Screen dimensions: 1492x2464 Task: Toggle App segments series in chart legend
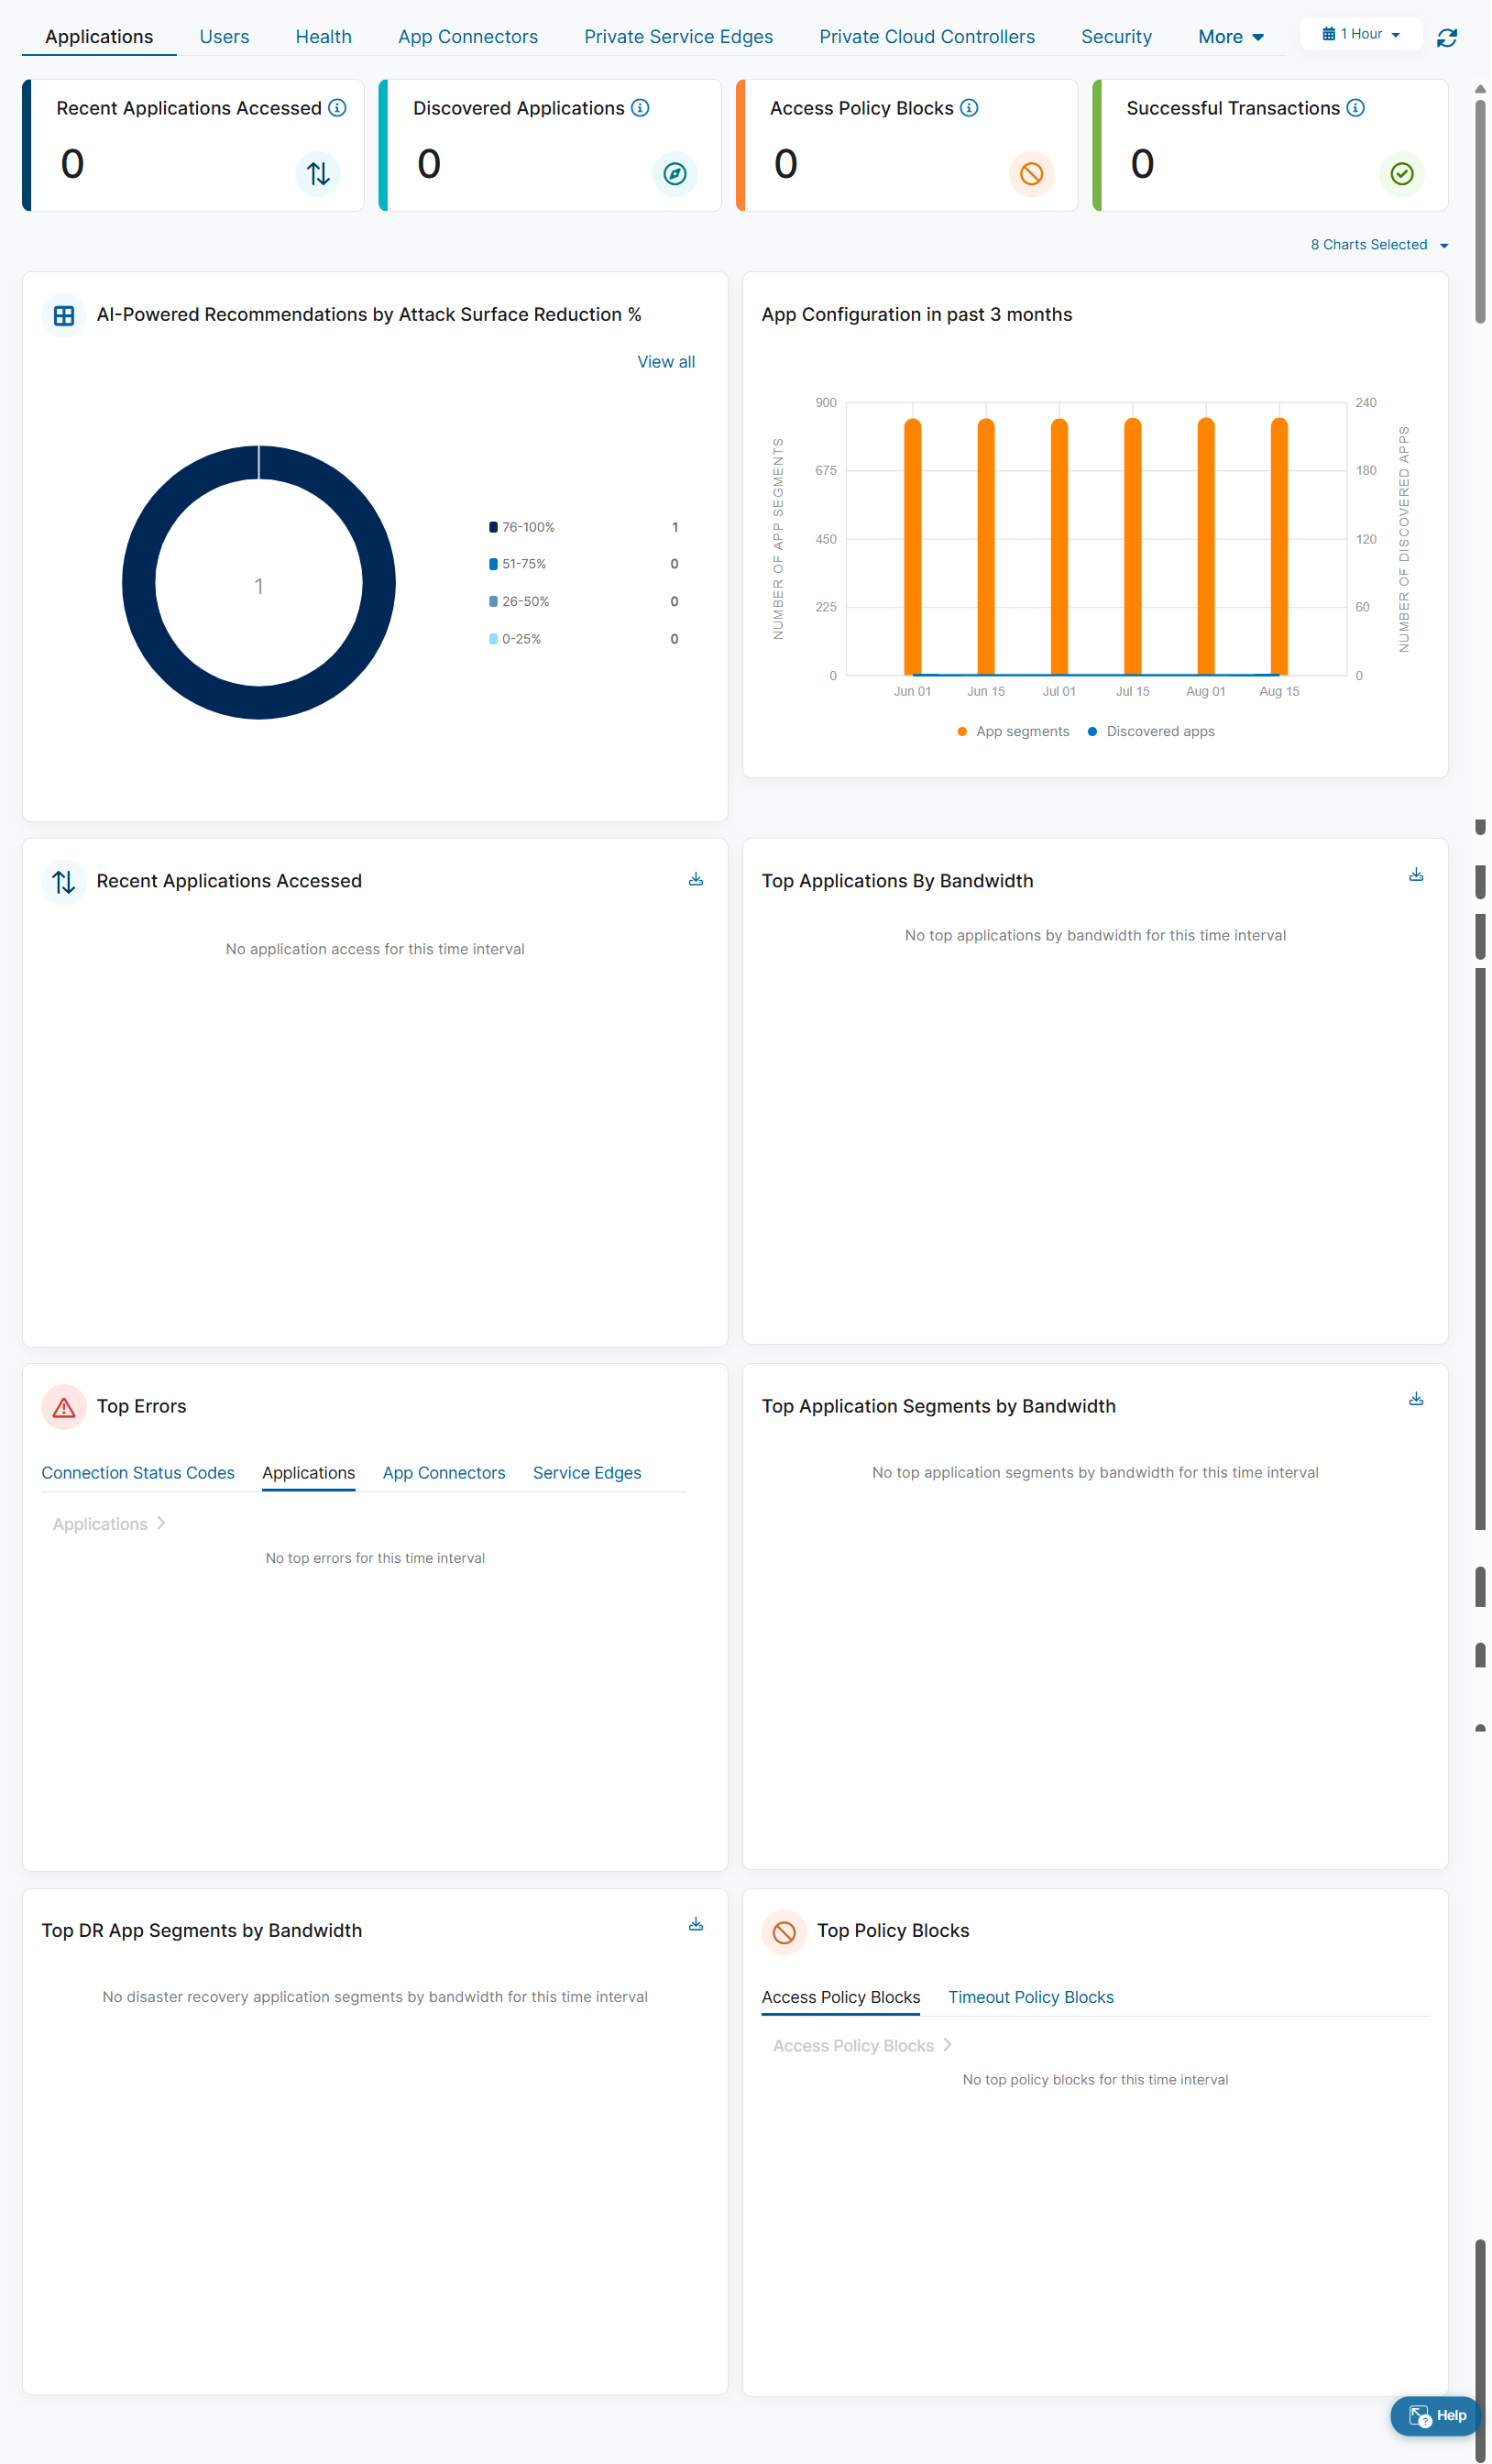(x=1013, y=732)
